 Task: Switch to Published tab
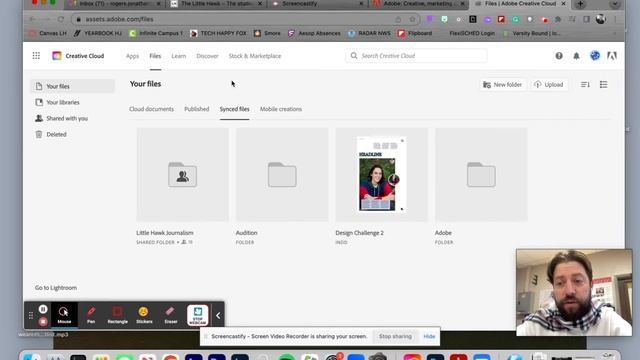pyautogui.click(x=197, y=109)
